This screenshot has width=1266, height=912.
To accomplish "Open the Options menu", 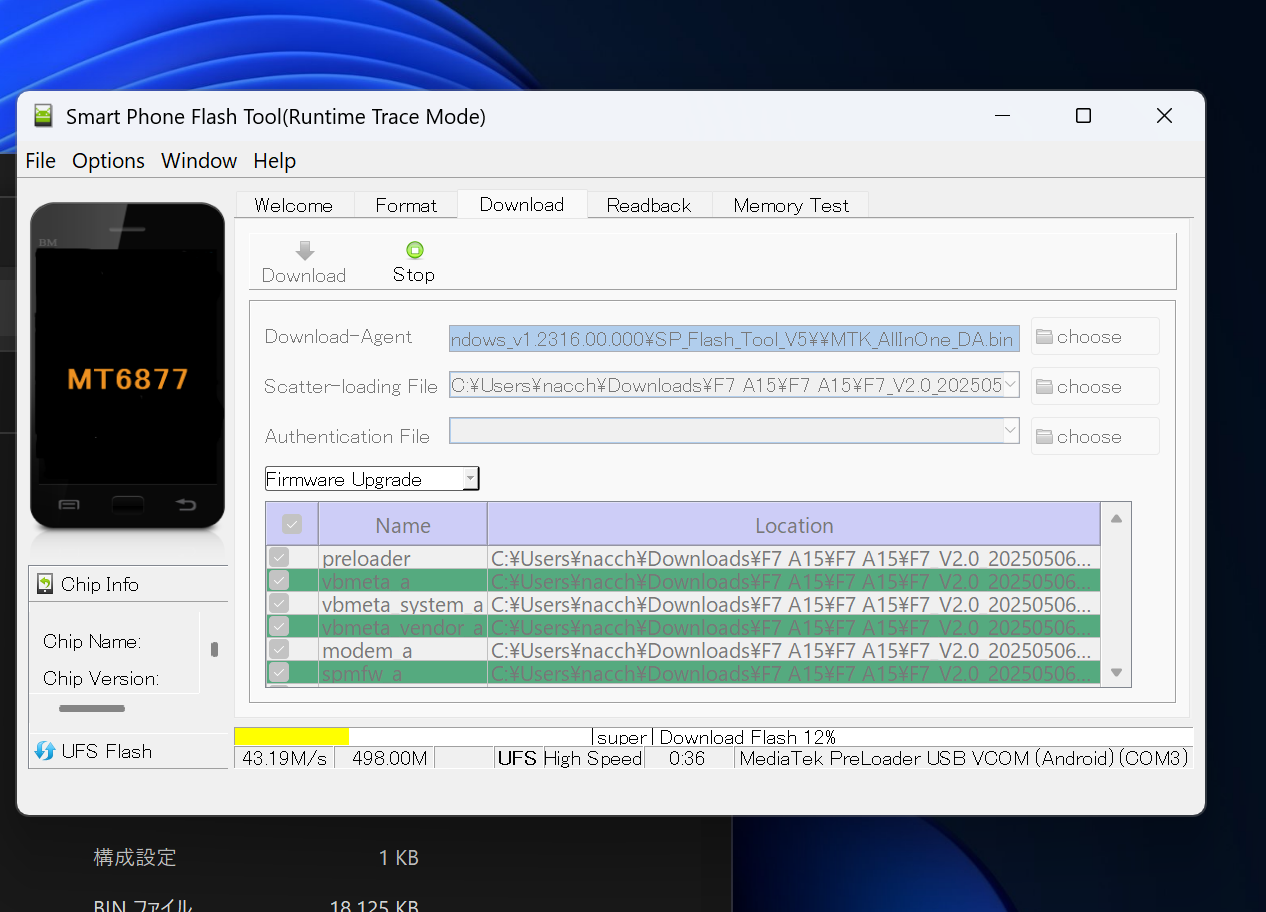I will (108, 161).
